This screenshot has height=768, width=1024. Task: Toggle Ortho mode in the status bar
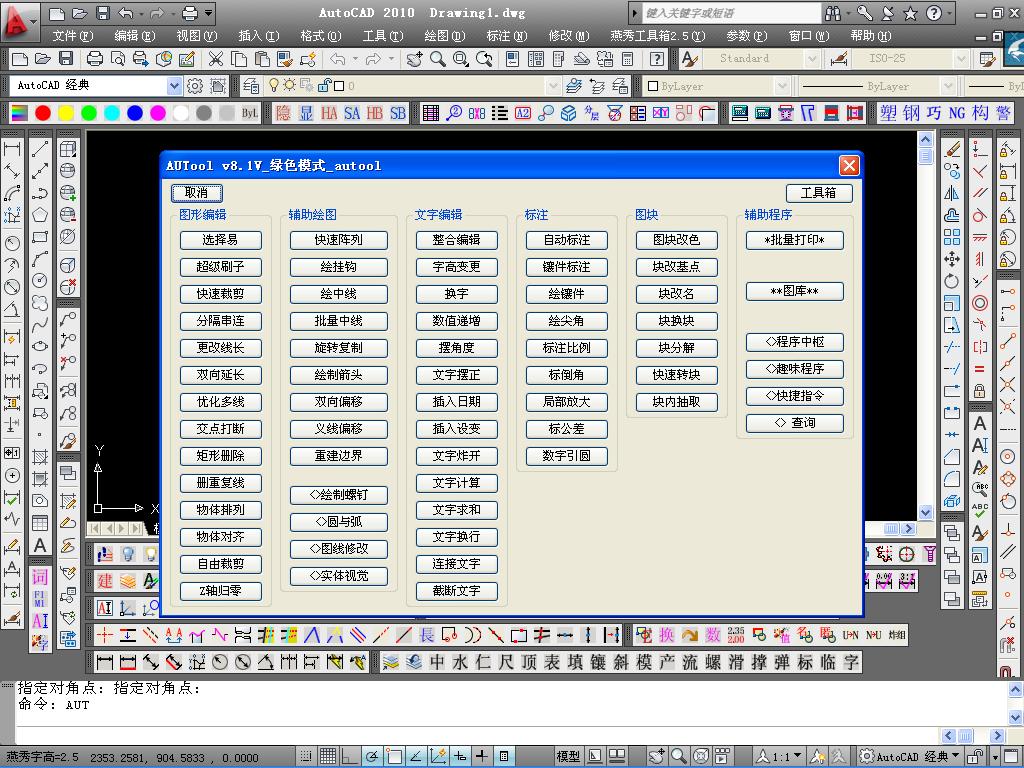[350, 756]
